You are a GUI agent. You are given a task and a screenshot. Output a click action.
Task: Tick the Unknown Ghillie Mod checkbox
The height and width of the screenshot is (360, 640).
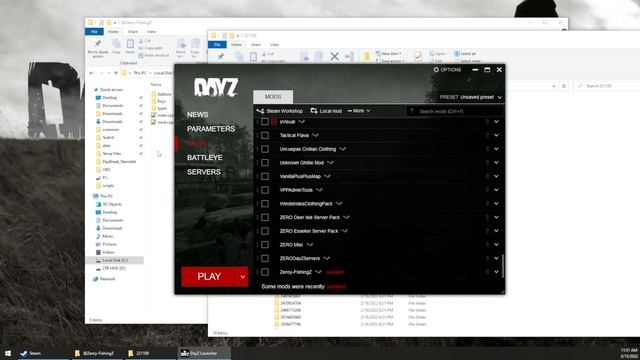(265, 163)
